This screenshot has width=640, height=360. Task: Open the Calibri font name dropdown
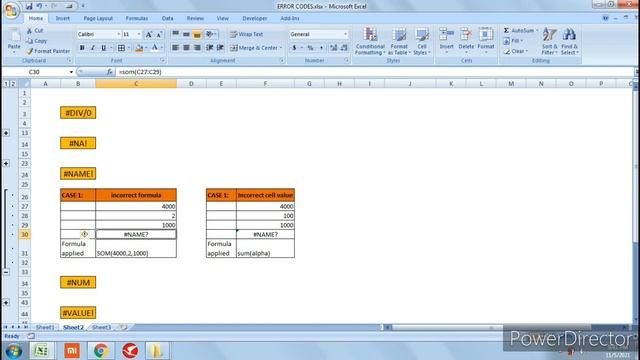coord(118,34)
